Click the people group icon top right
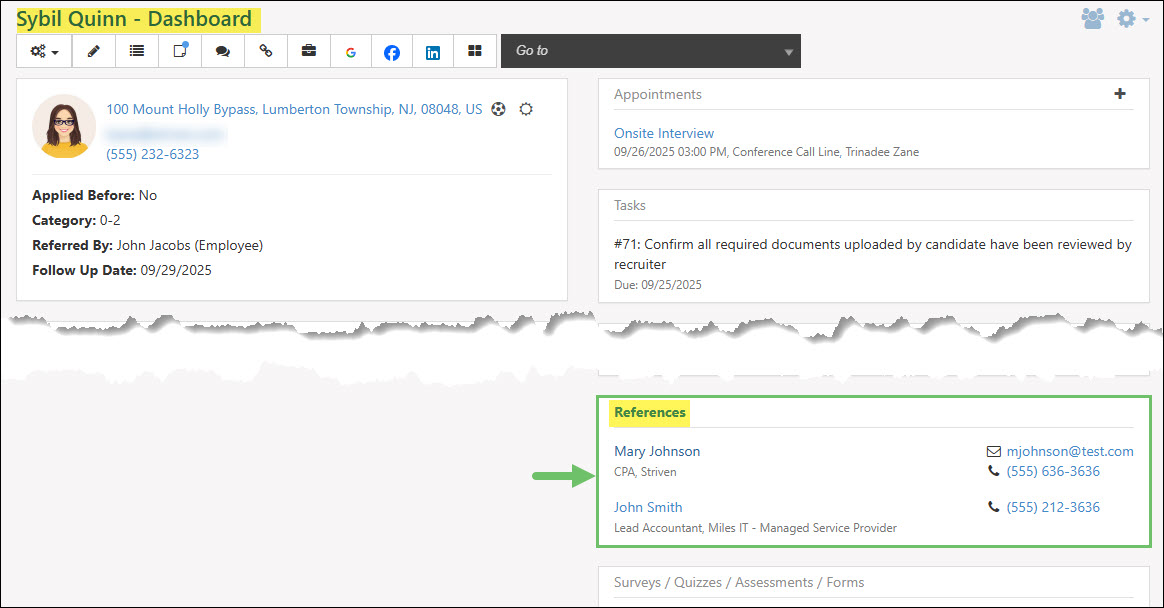Image resolution: width=1164 pixels, height=608 pixels. pos(1093,18)
